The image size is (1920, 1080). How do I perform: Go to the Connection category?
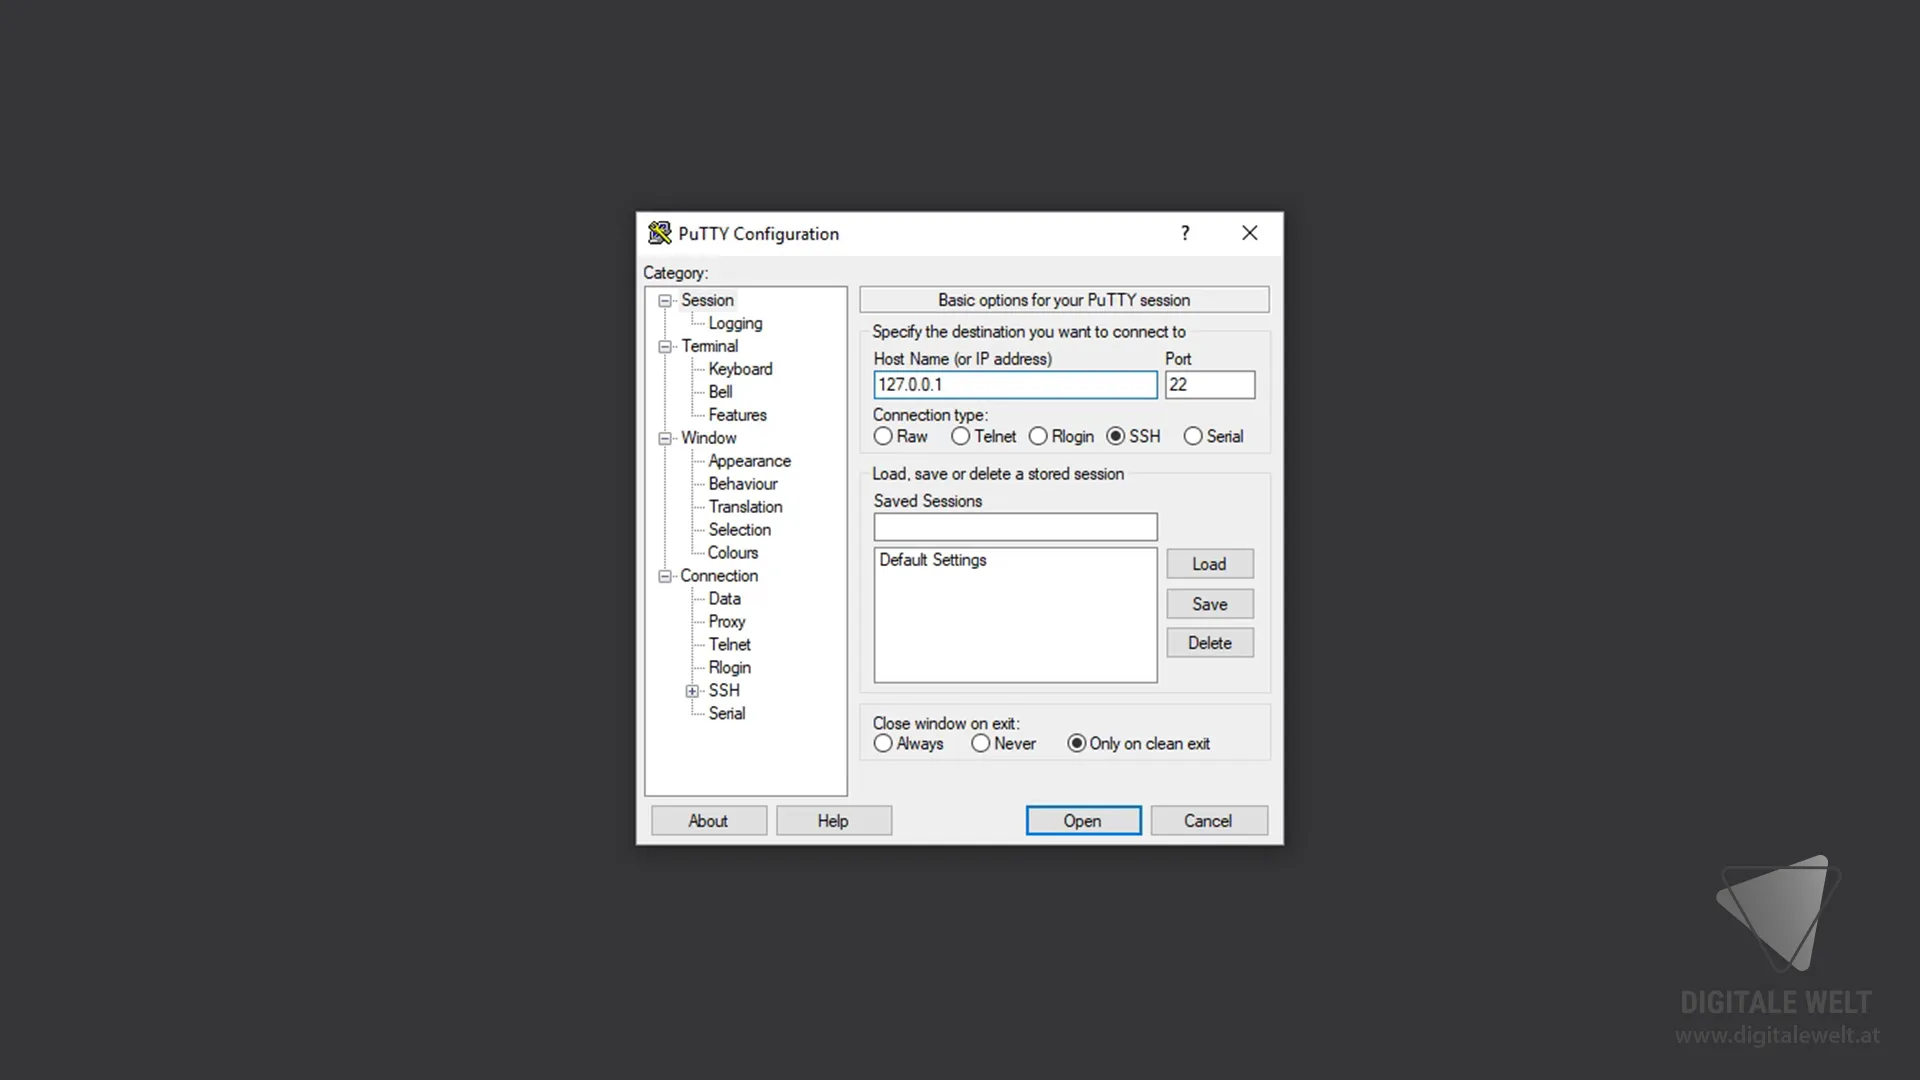[x=719, y=576]
